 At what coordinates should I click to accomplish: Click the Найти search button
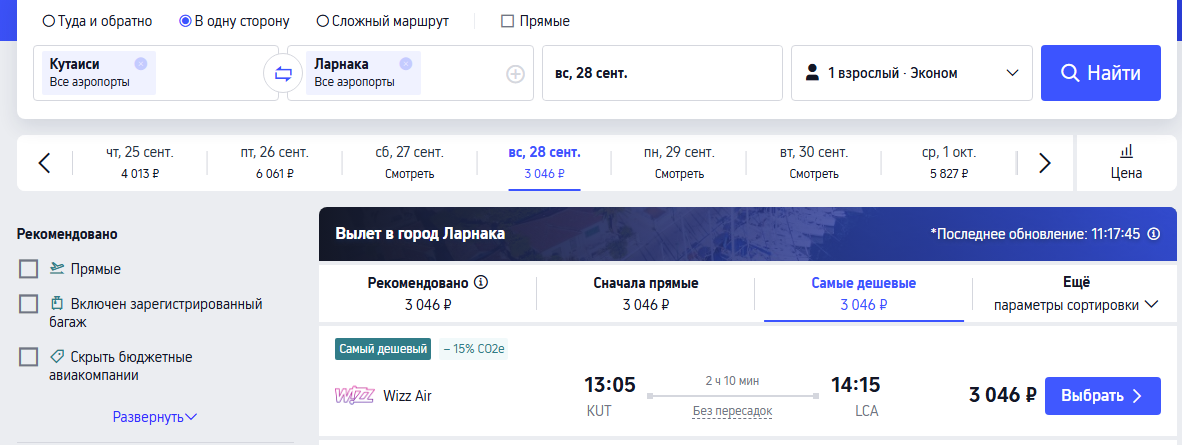point(1101,73)
